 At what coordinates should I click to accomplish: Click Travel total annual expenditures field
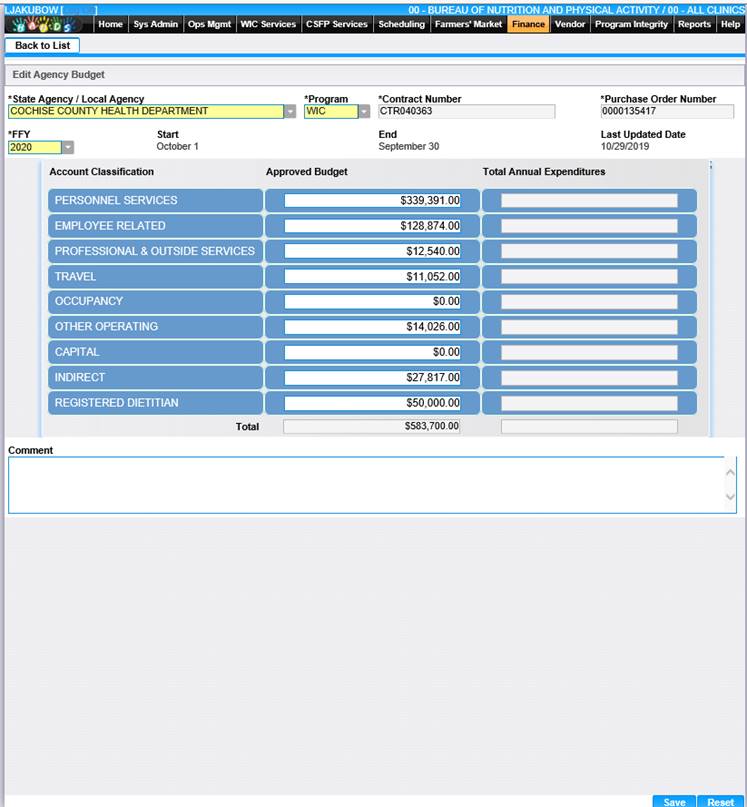589,276
